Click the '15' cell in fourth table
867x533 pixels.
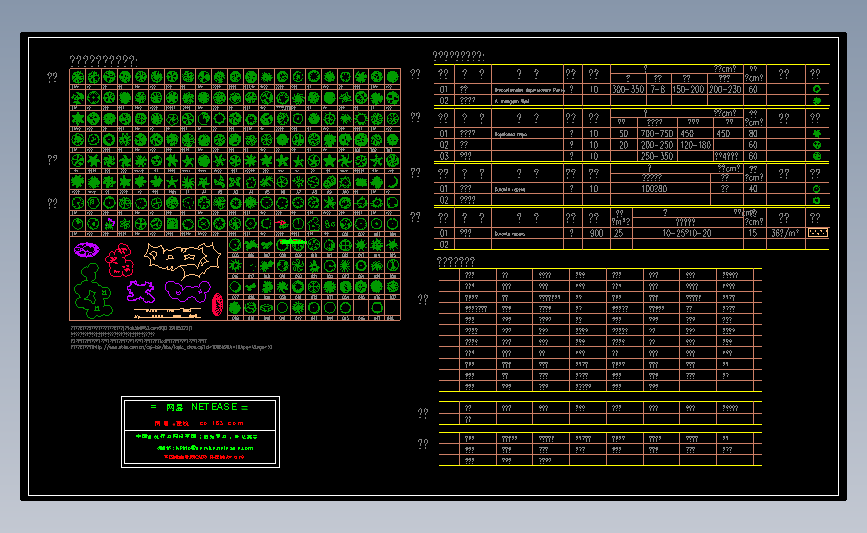pos(753,233)
